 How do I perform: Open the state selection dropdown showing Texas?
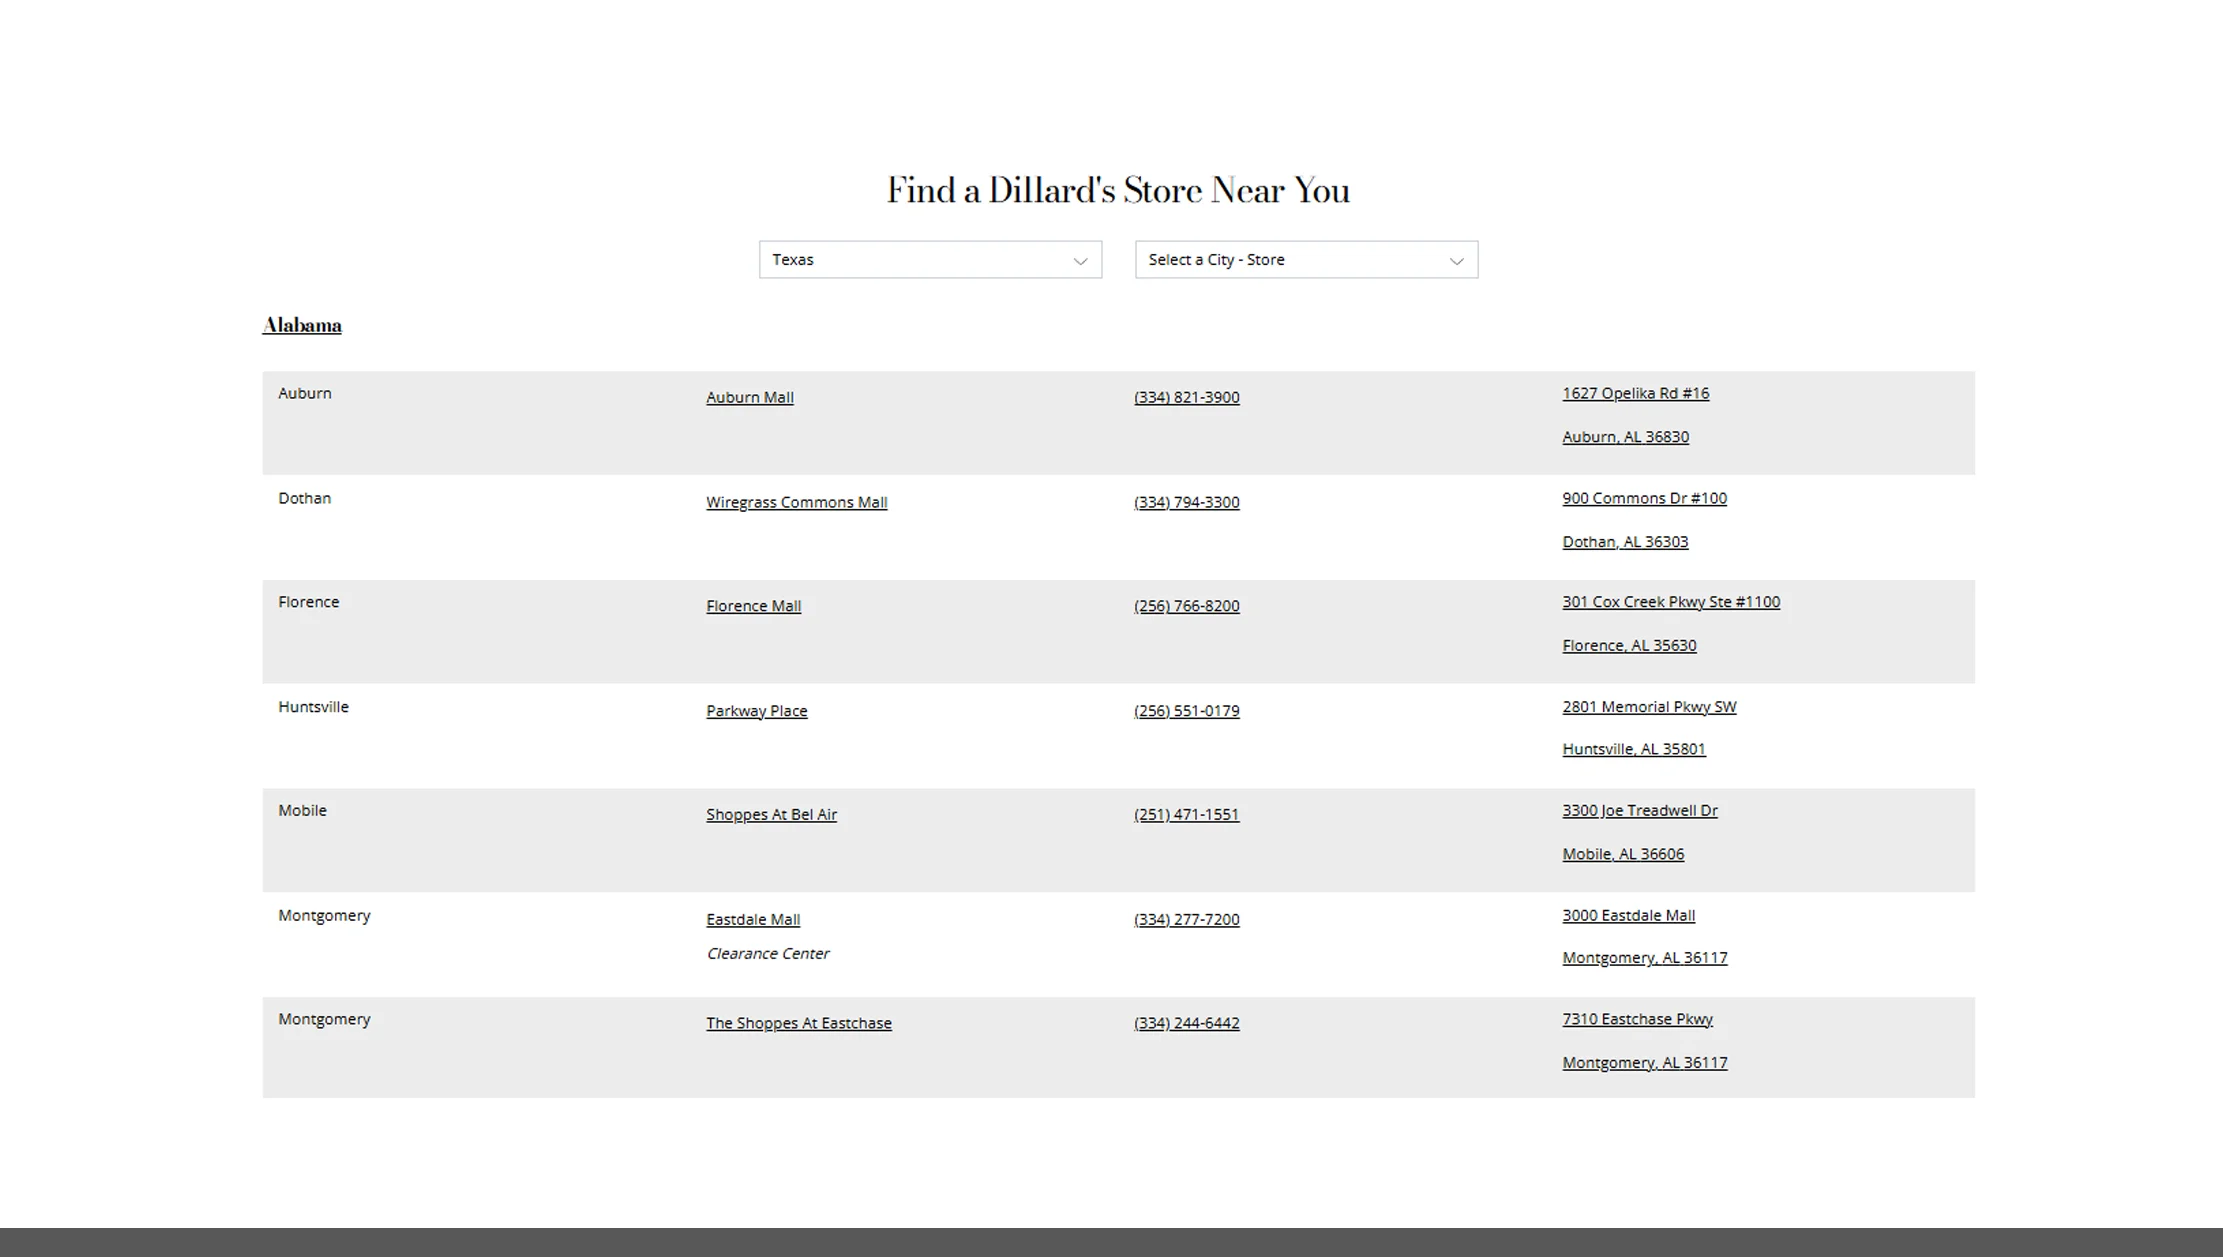coord(930,259)
